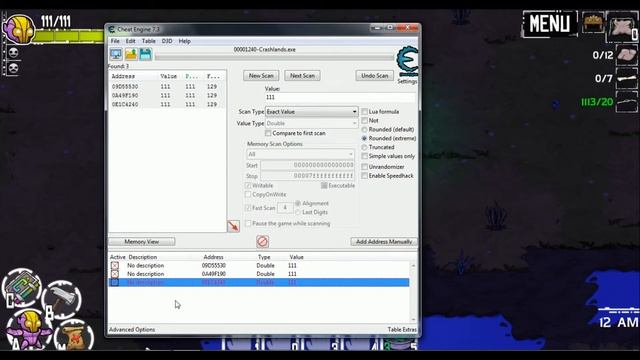
Task: Select the hammer tool icon
Action: [x=62, y=299]
